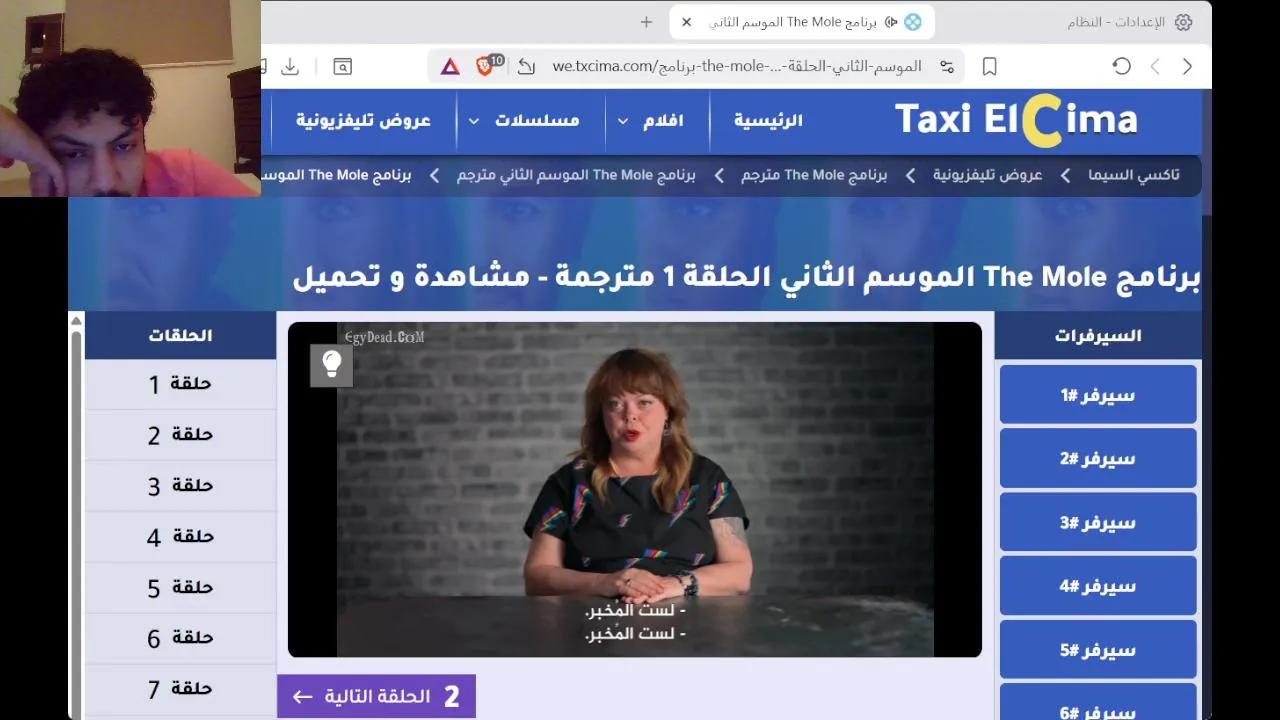This screenshot has width=1280, height=720.
Task: Click the السيرفرات panel header
Action: click(x=1098, y=336)
